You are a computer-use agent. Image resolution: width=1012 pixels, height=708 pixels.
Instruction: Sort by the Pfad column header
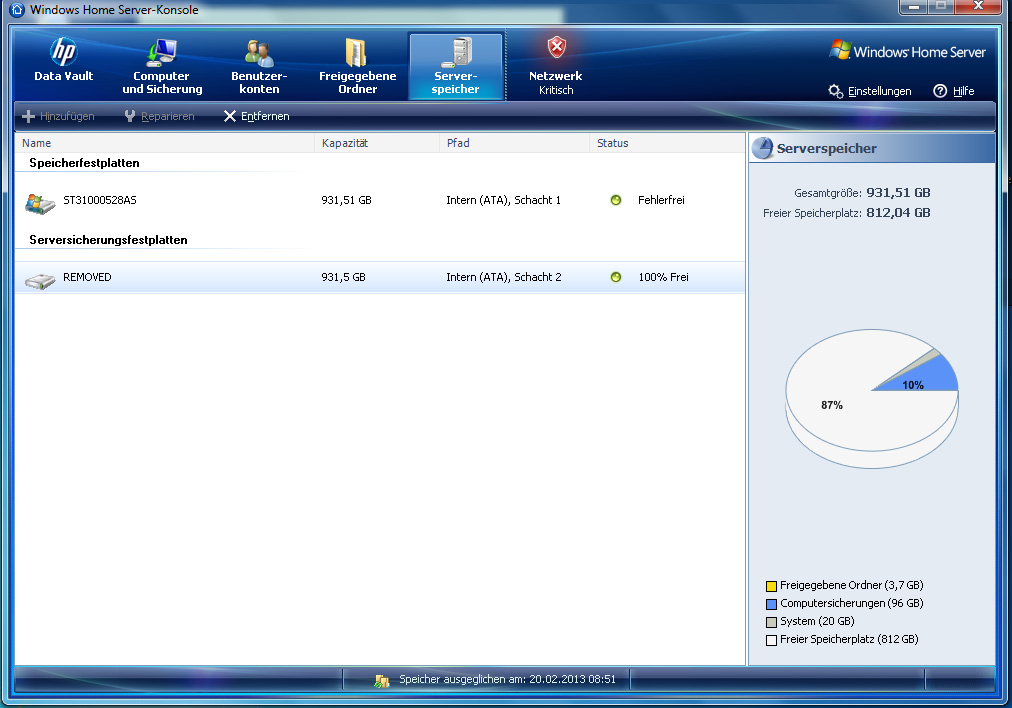514,143
